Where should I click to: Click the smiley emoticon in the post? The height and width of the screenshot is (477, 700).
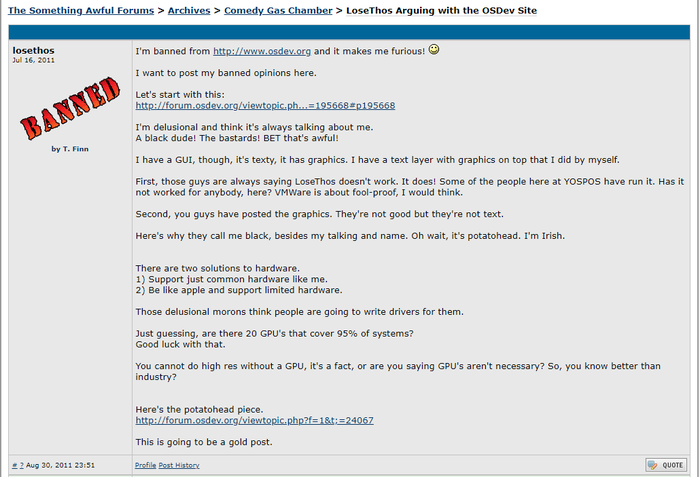tap(434, 49)
